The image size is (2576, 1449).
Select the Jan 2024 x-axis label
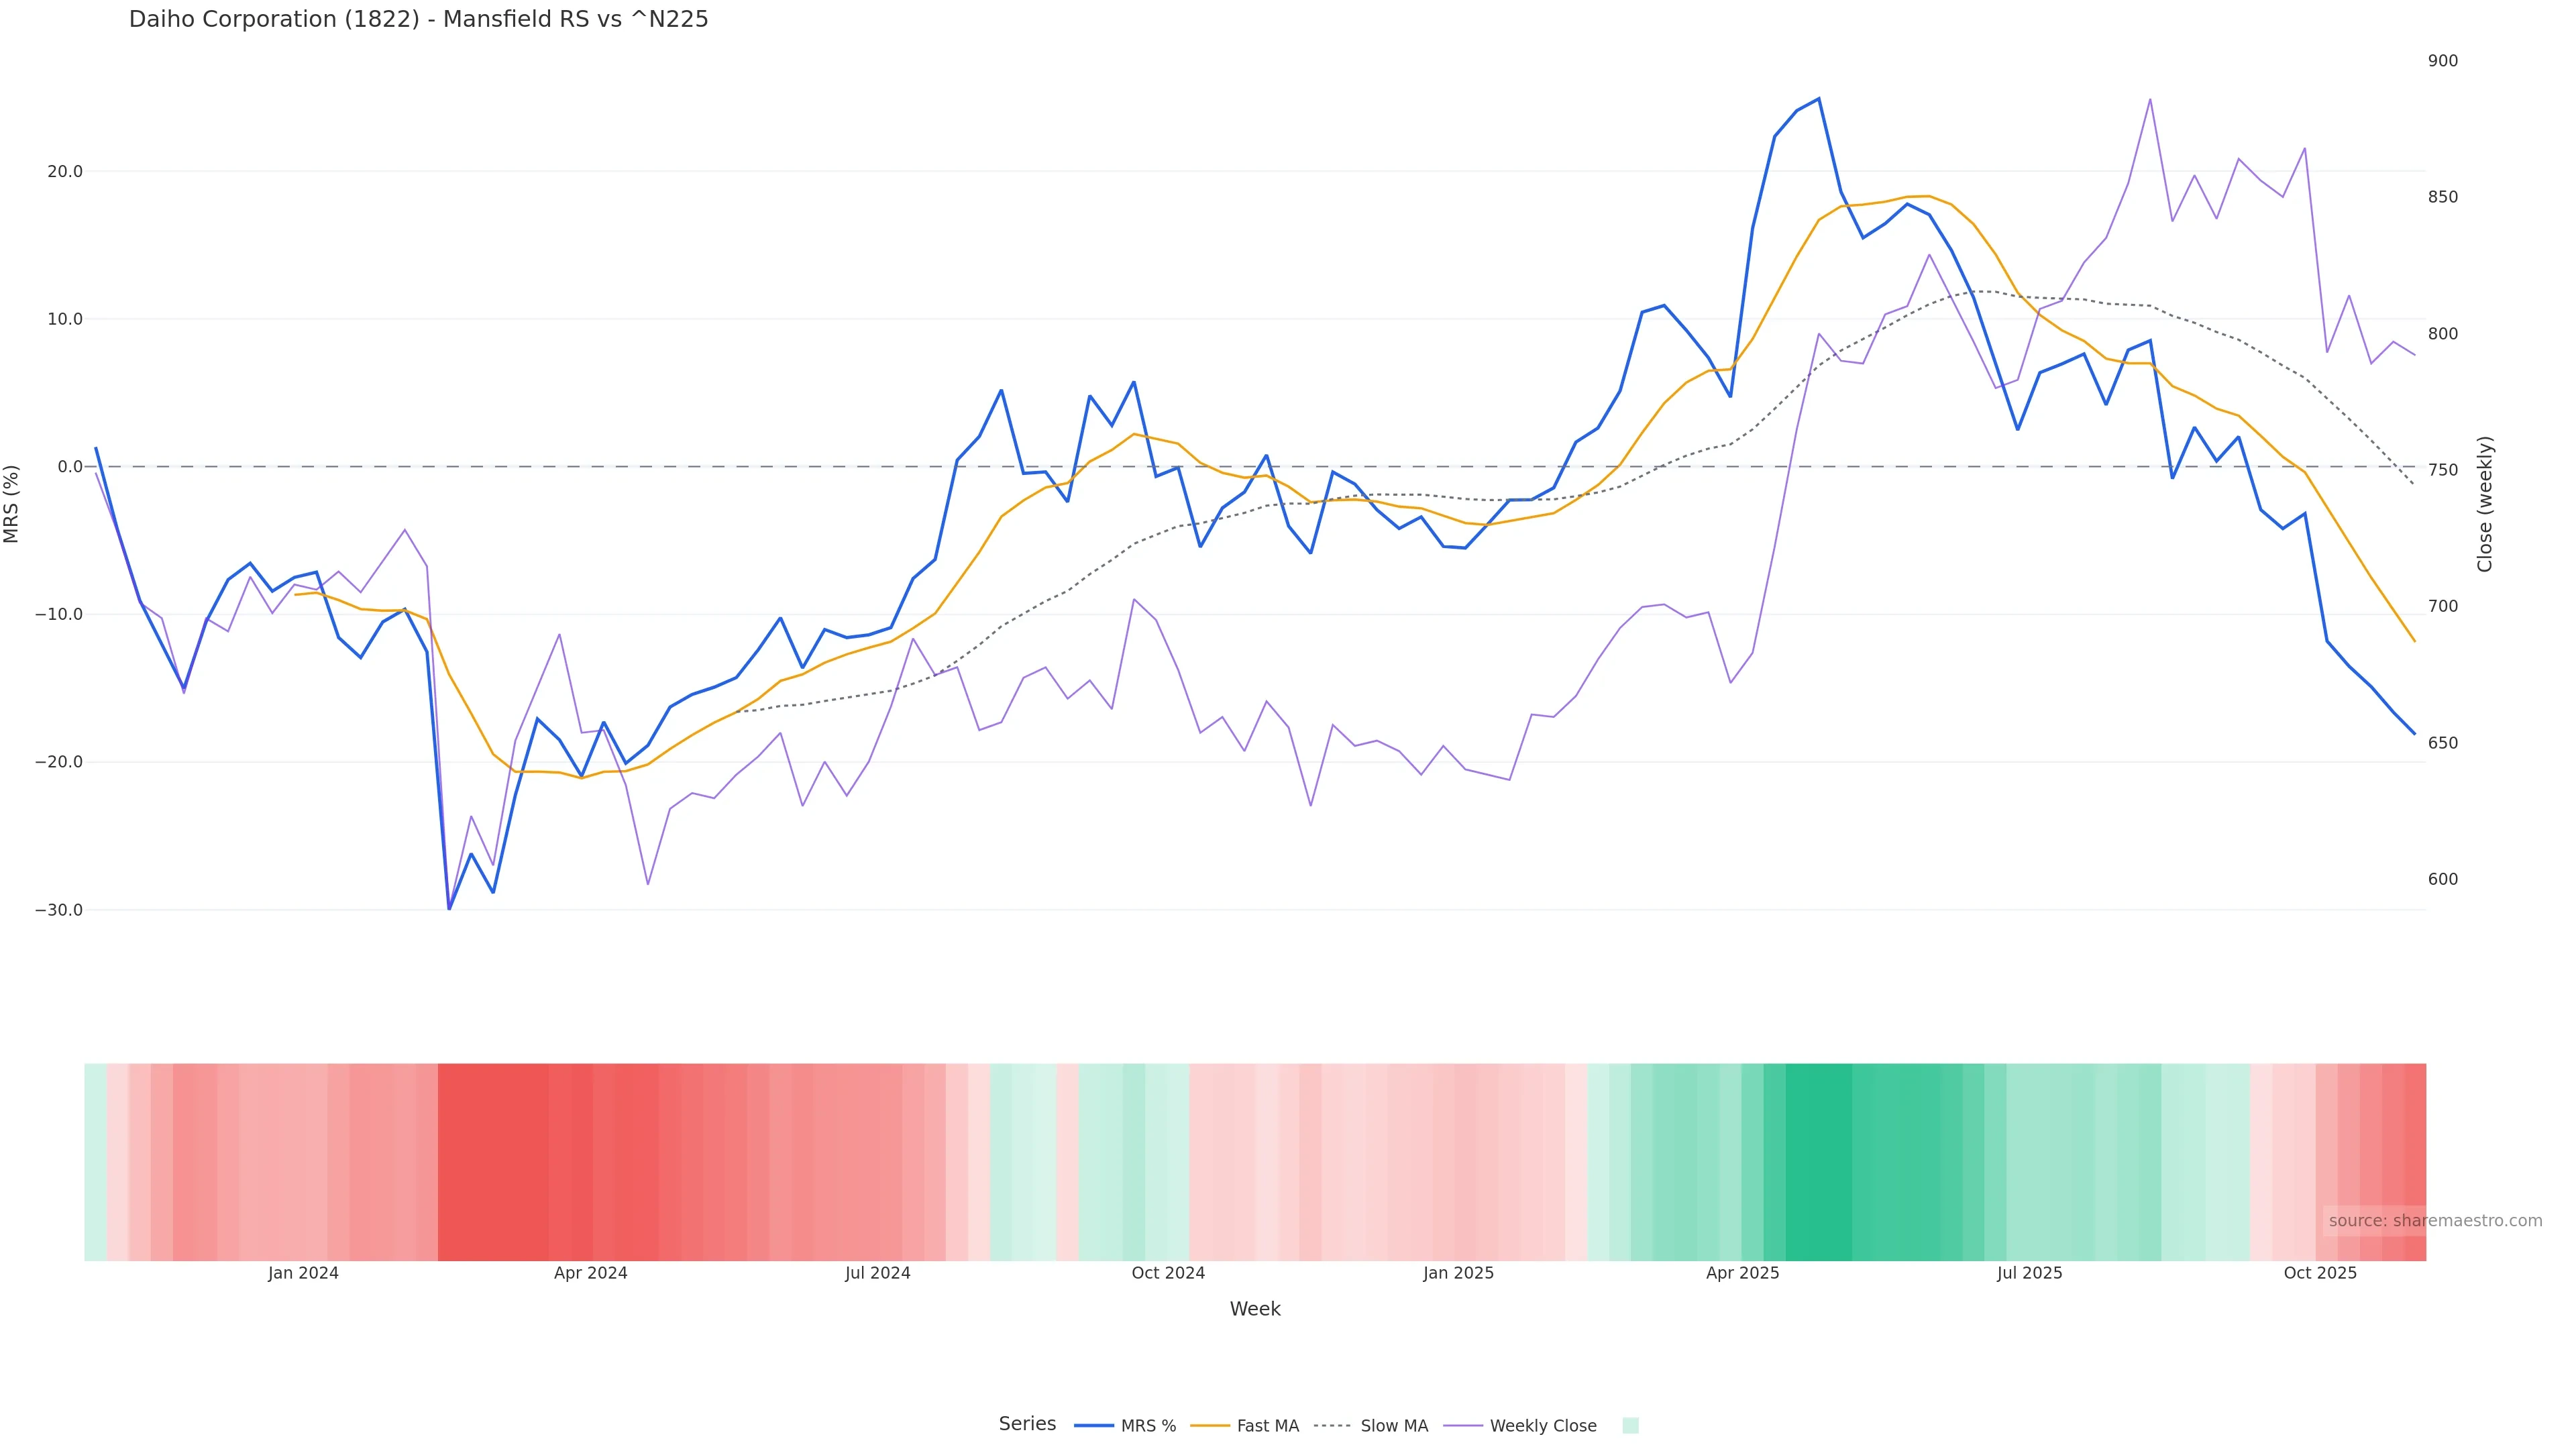click(x=303, y=1273)
